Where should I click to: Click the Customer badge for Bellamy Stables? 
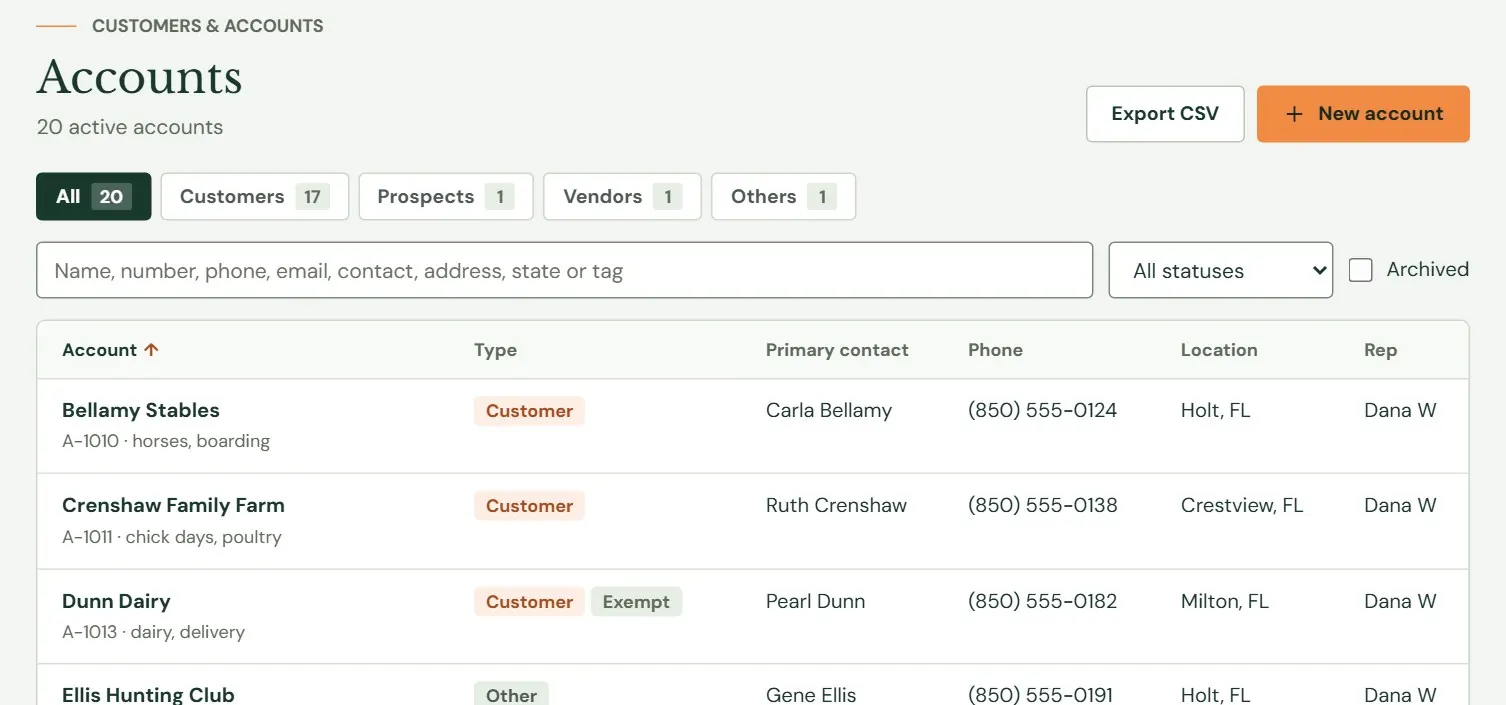pos(529,411)
